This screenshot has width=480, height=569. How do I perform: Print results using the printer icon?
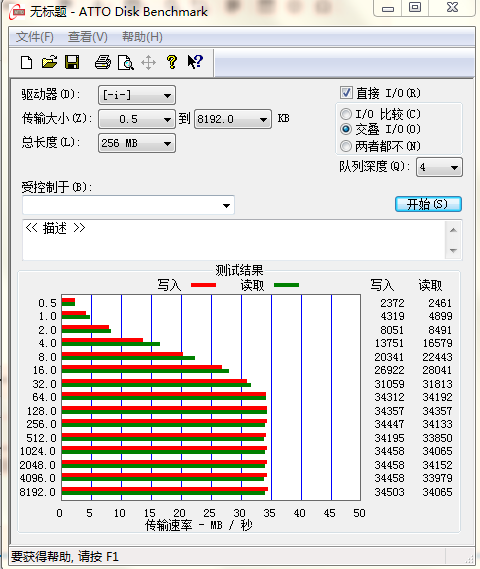[x=103, y=62]
